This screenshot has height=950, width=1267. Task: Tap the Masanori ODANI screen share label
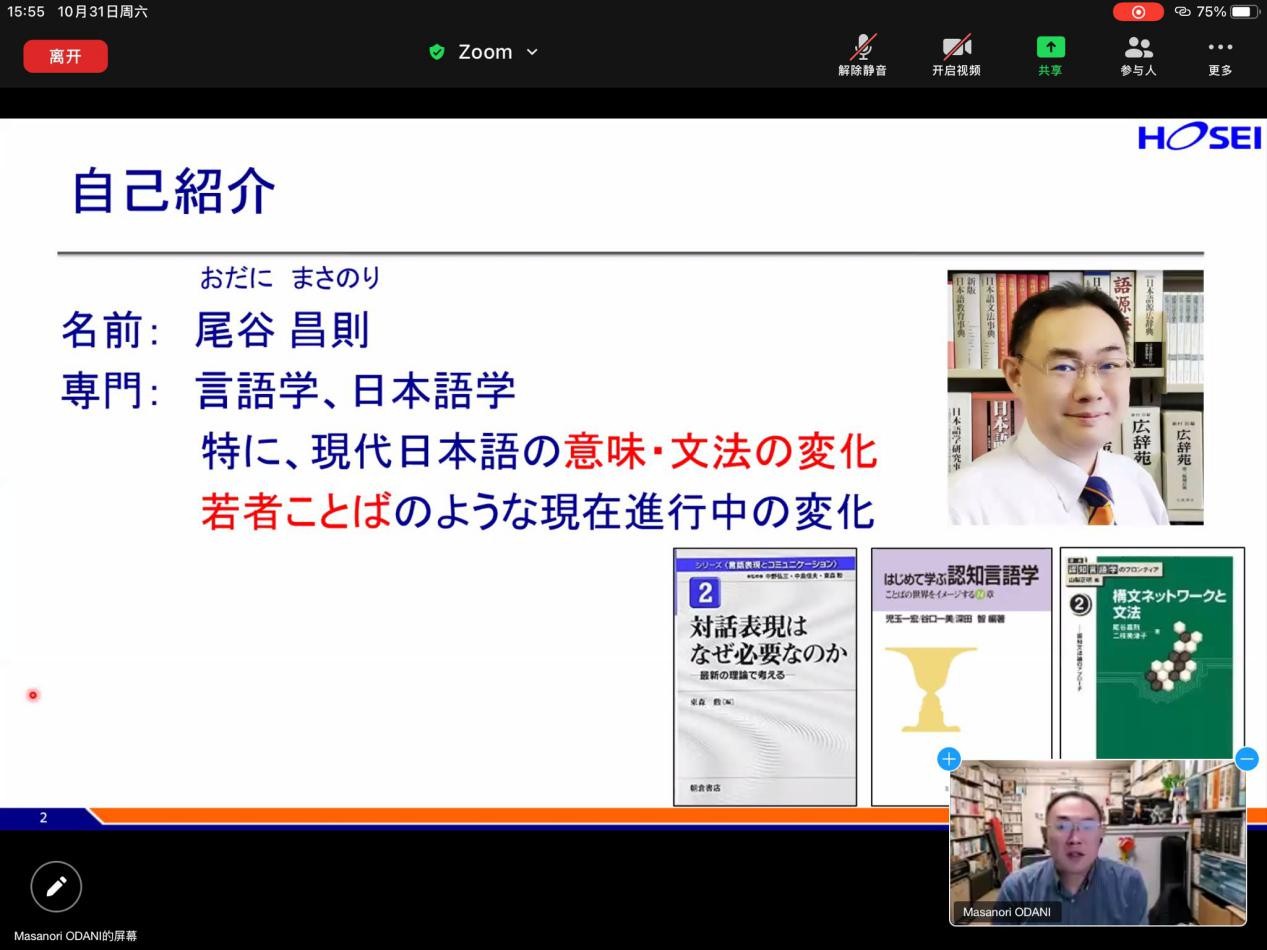pos(76,936)
